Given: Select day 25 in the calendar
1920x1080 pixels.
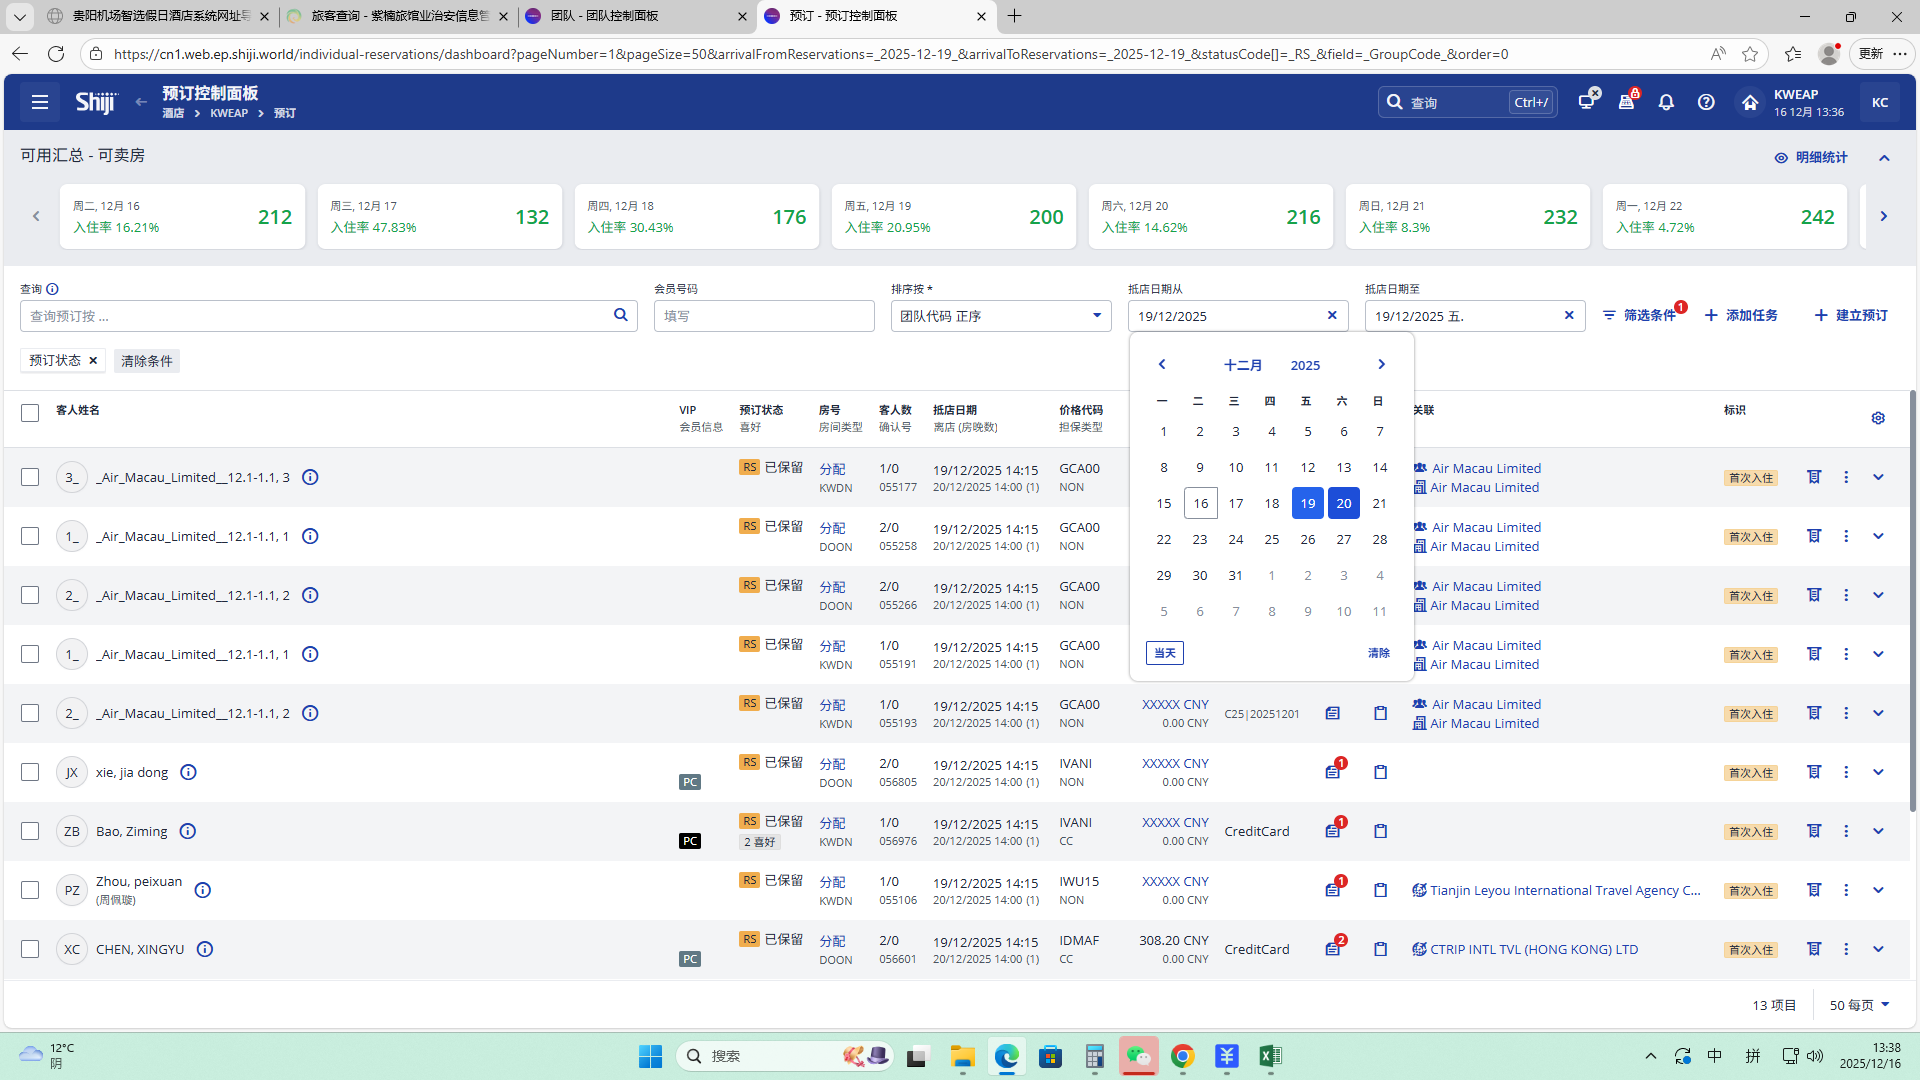Looking at the screenshot, I should (1271, 539).
